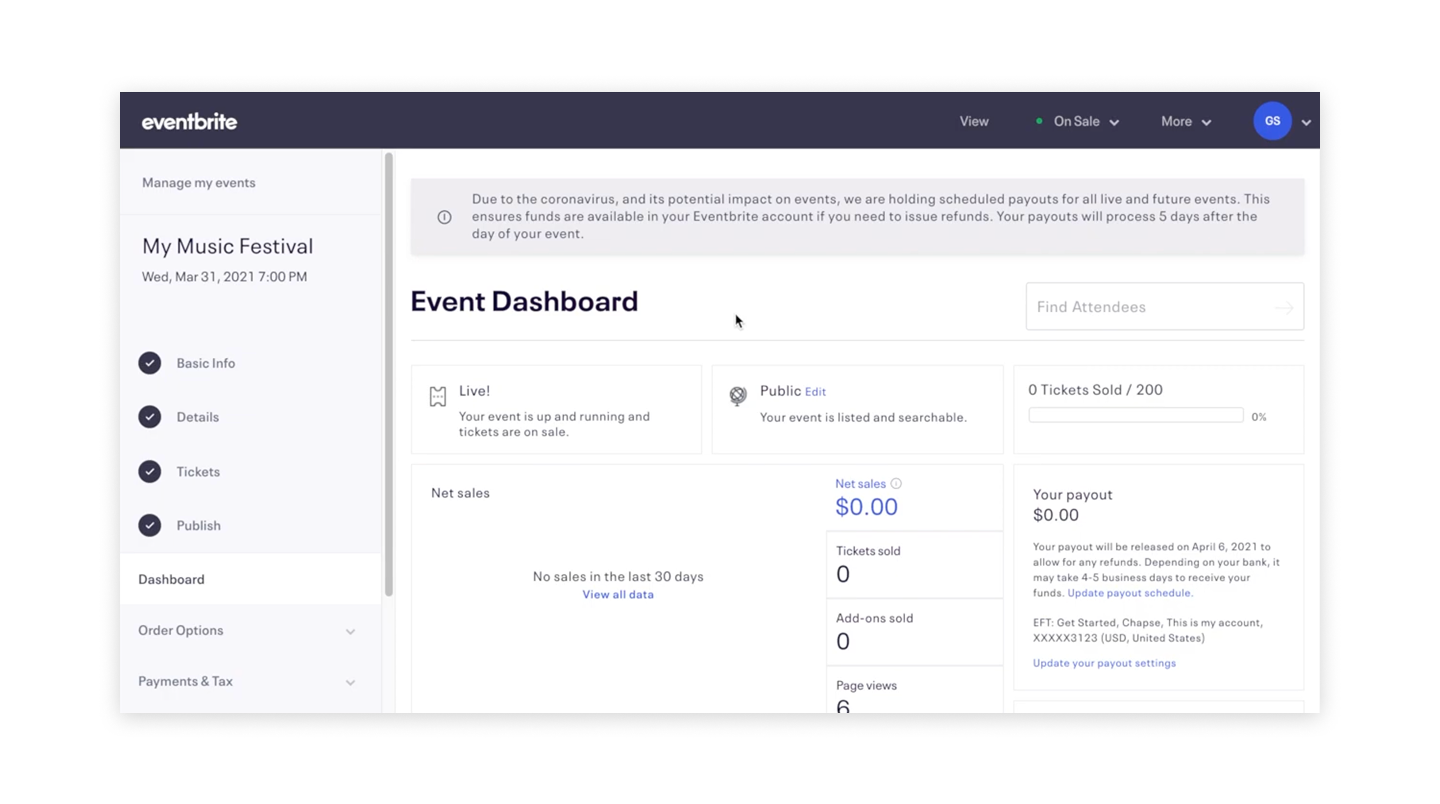Click View in the top bar
1440x804 pixels.
(x=974, y=121)
